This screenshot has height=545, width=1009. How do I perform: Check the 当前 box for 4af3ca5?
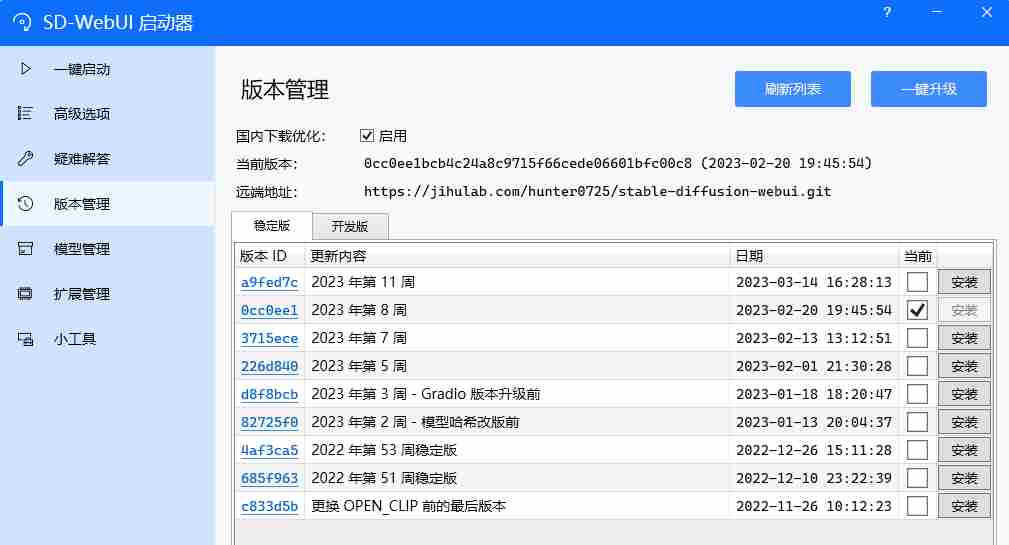[917, 450]
